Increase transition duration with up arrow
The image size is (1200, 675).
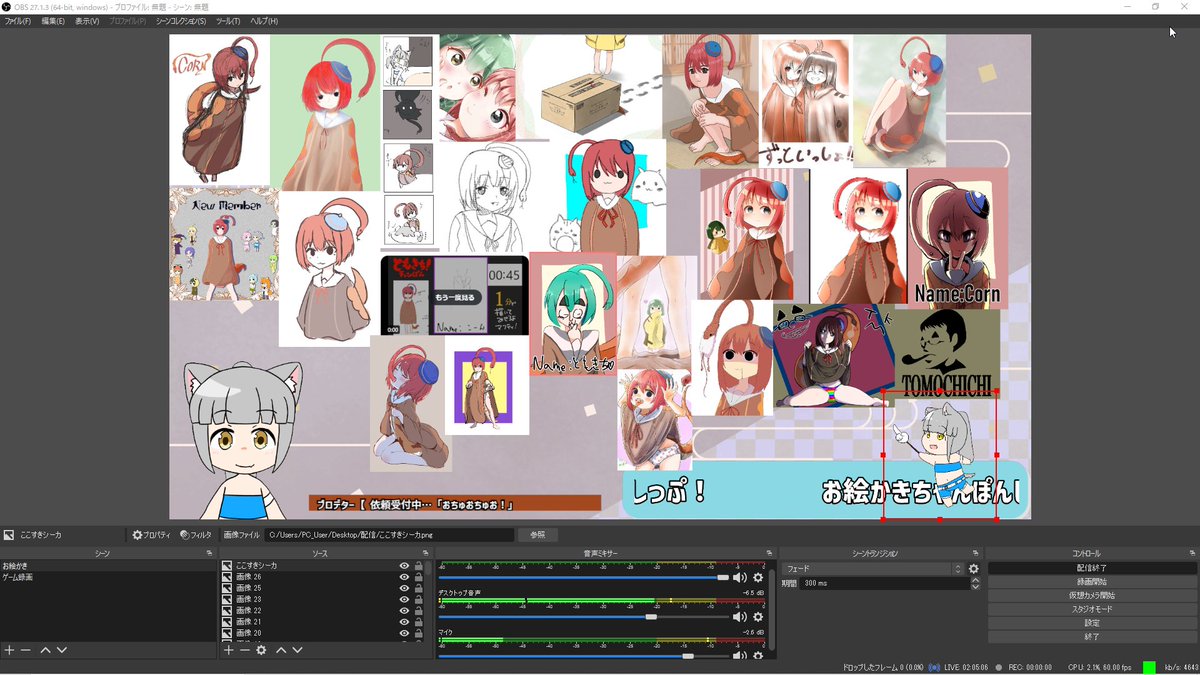[x=976, y=580]
